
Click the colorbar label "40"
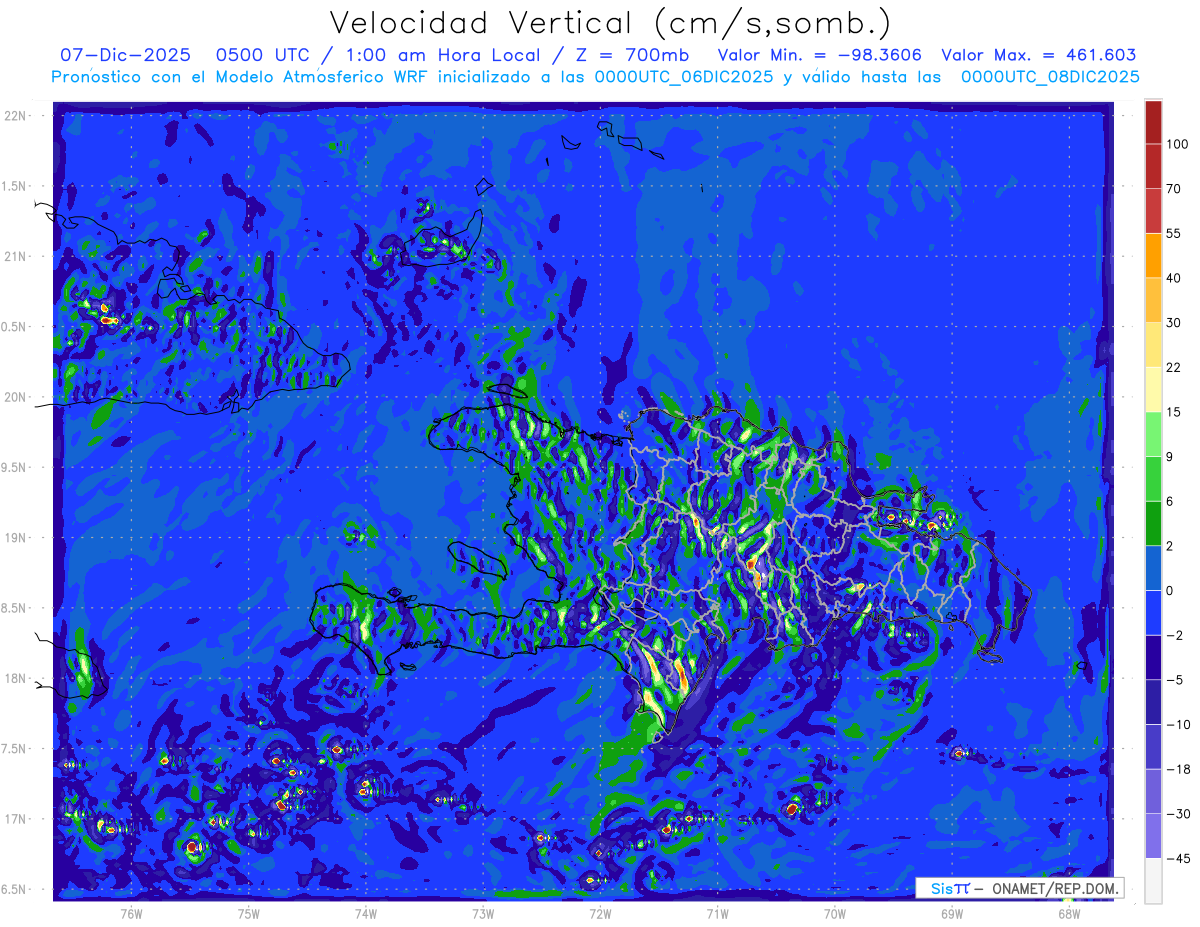pos(1174,278)
